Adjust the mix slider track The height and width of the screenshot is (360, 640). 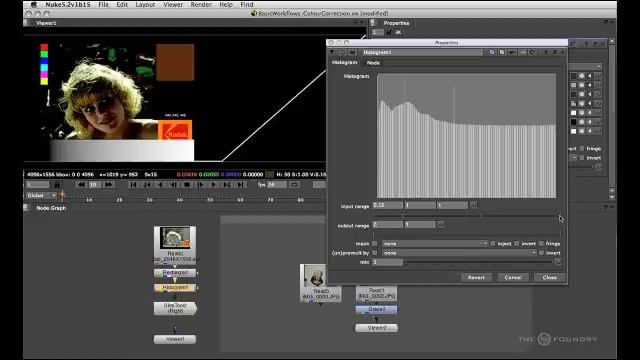click(480, 262)
